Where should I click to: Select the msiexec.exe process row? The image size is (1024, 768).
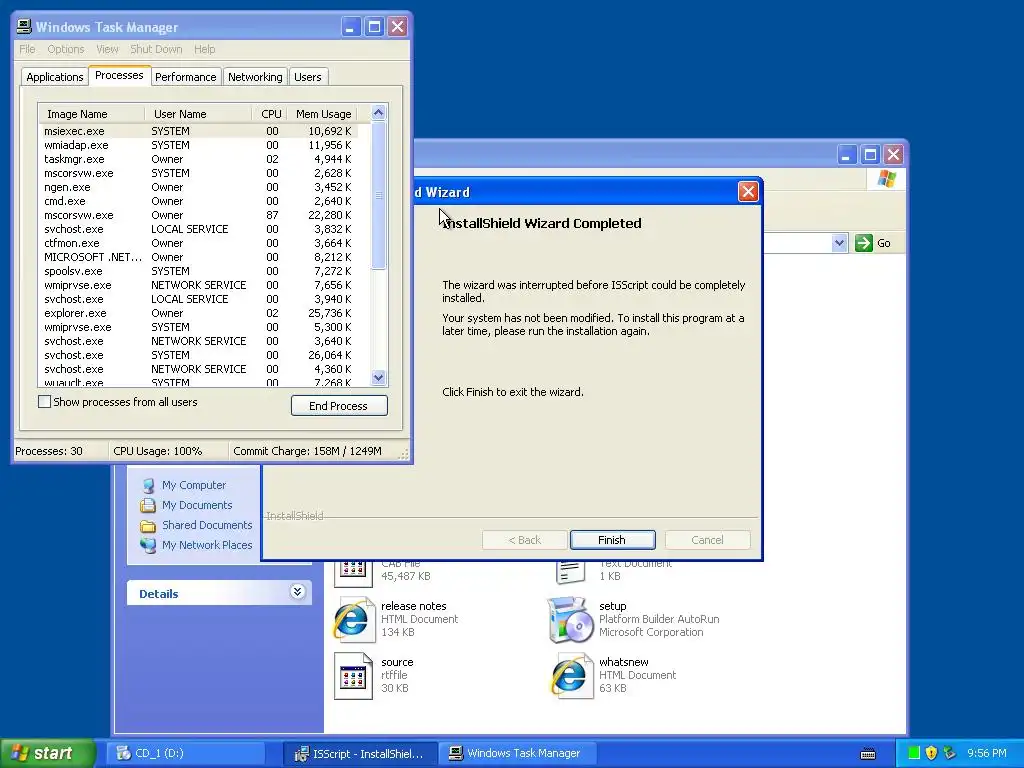[199, 131]
